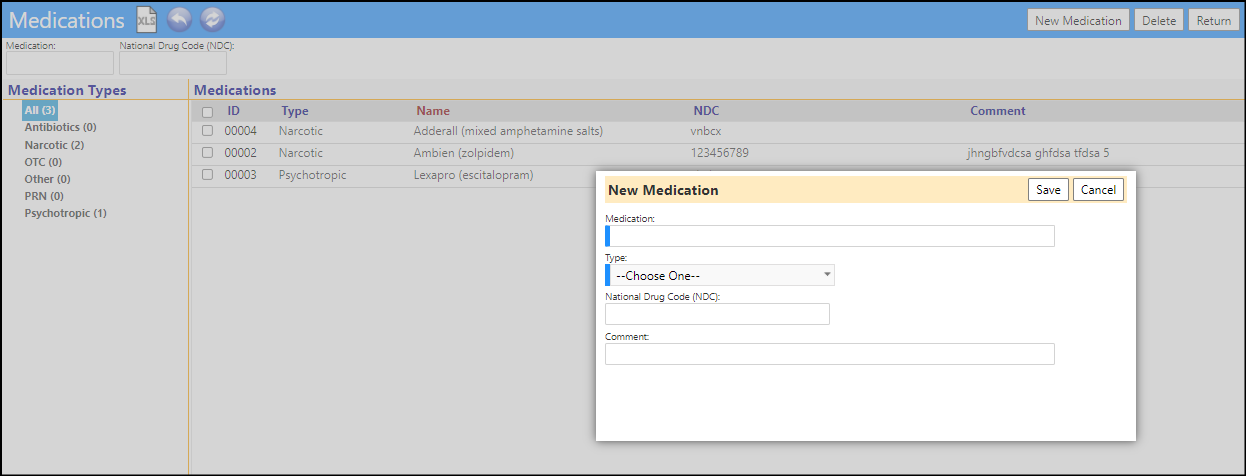Save the new medication
The image size is (1246, 476).
click(x=1049, y=190)
